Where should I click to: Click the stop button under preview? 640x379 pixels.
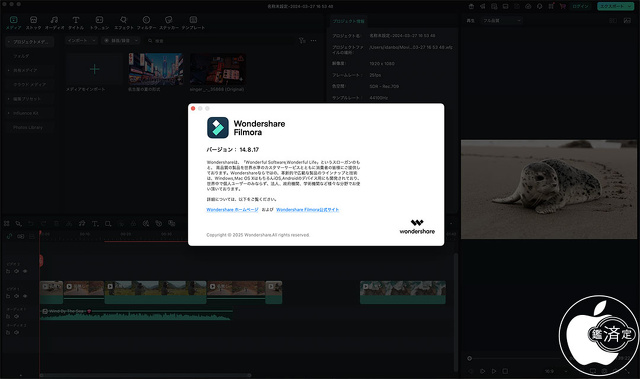[x=505, y=371]
